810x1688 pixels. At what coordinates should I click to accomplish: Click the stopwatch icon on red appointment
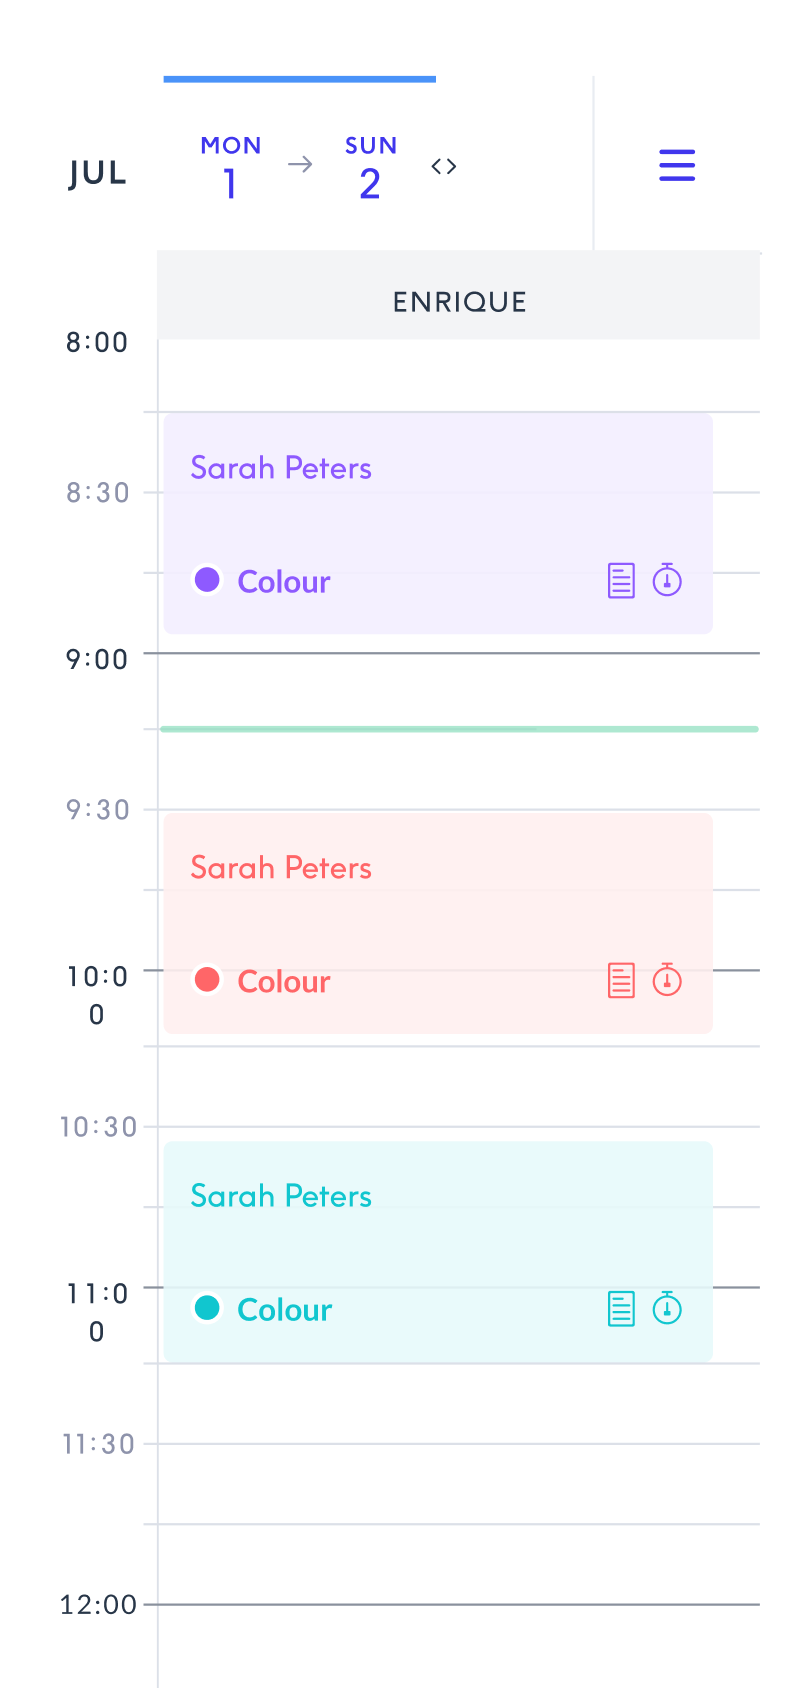coord(667,979)
